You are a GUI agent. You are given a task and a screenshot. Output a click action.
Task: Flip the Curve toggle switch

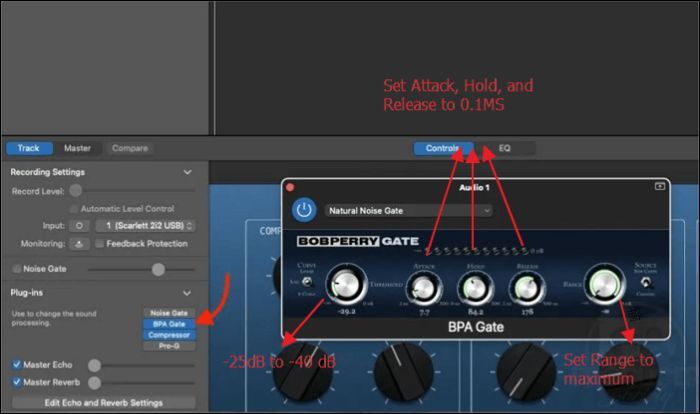pyautogui.click(x=307, y=281)
